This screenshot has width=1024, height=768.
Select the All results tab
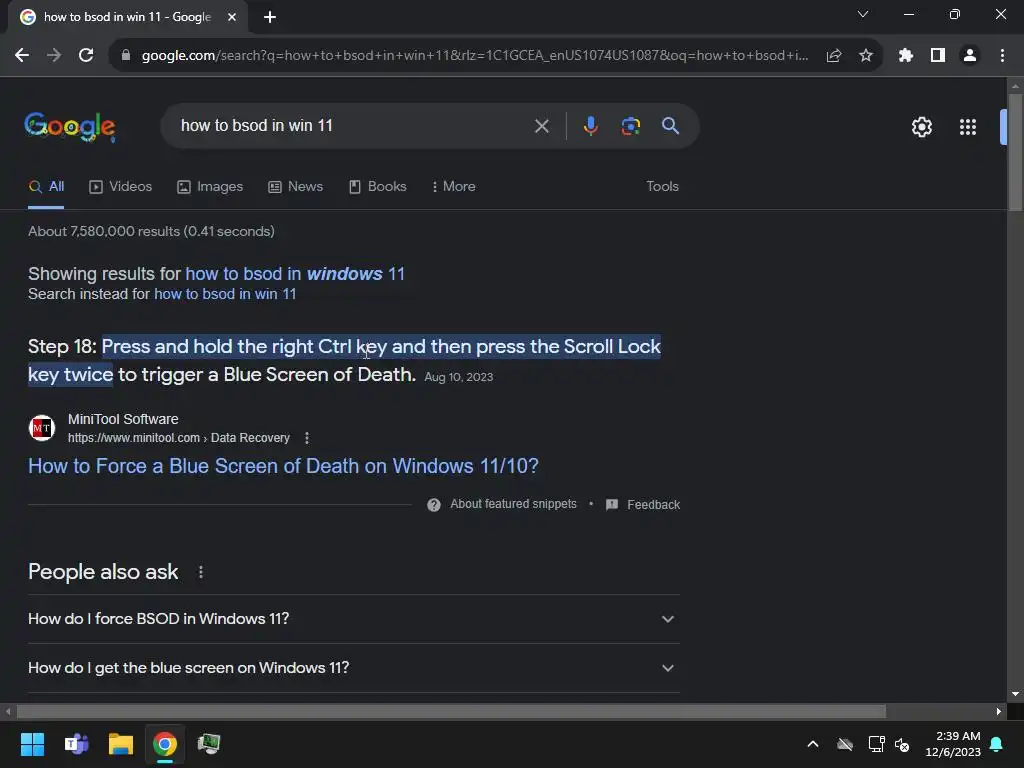[46, 187]
